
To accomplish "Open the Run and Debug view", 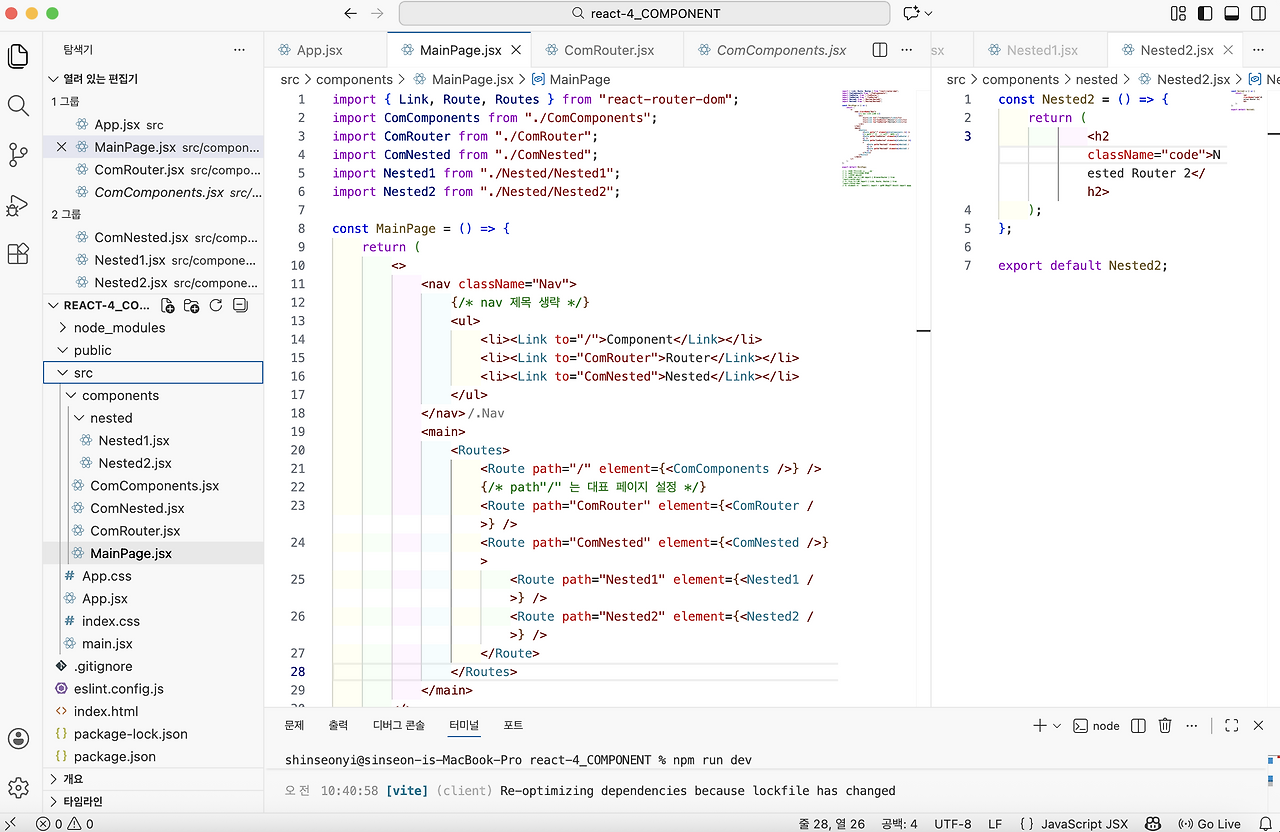I will click(x=18, y=205).
